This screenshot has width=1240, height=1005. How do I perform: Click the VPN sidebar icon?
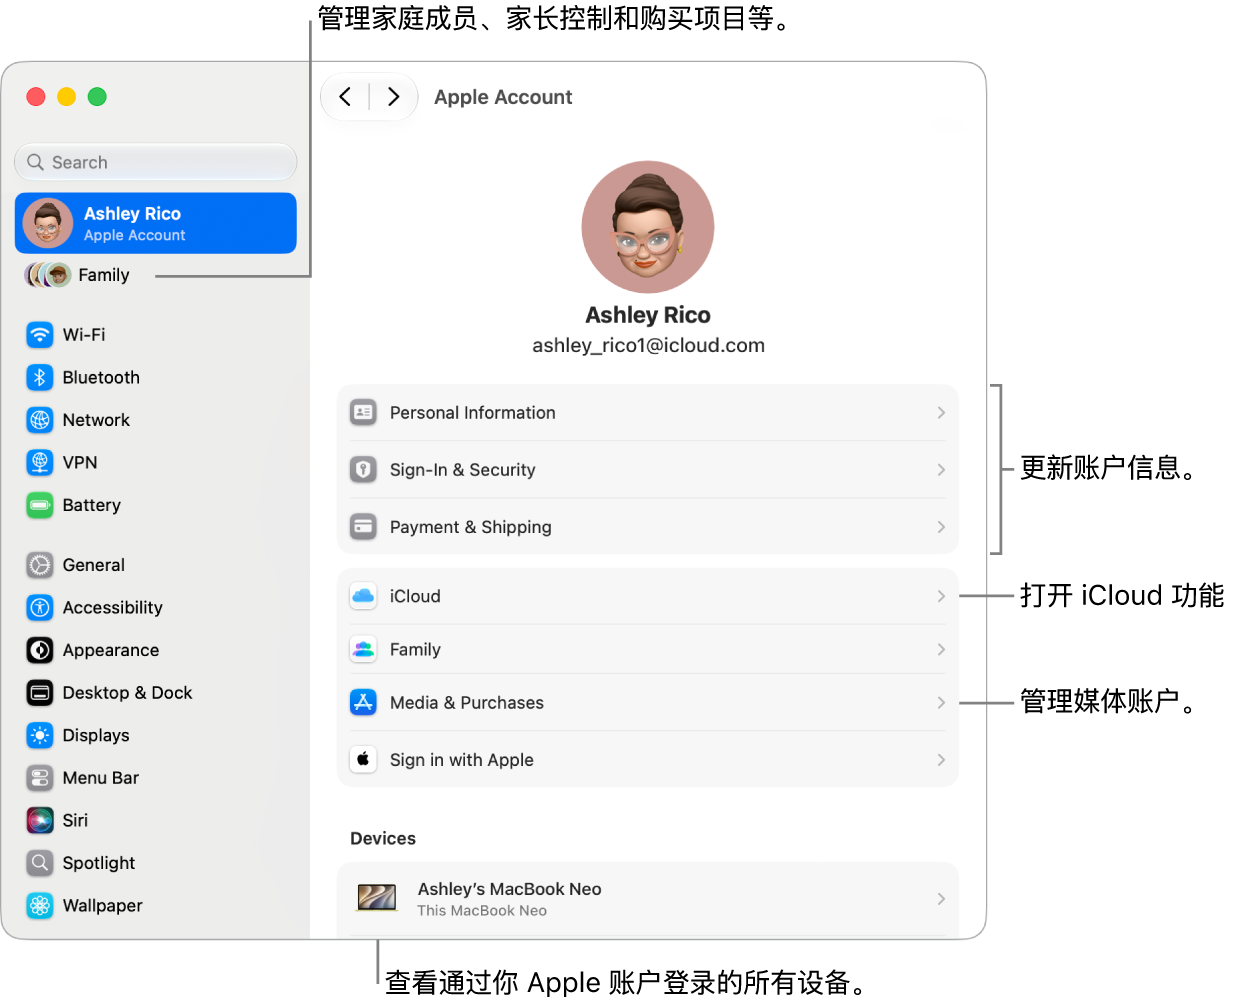(40, 463)
